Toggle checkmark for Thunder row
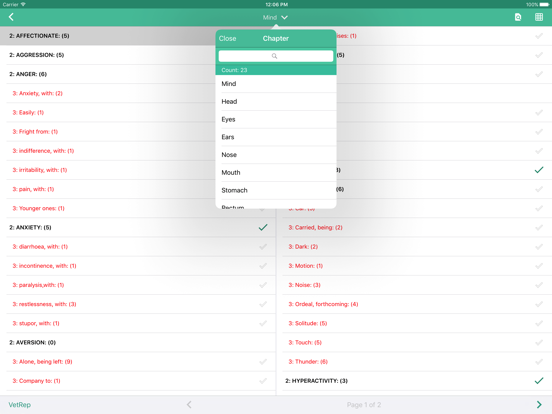Image resolution: width=552 pixels, height=414 pixels. coord(539,362)
